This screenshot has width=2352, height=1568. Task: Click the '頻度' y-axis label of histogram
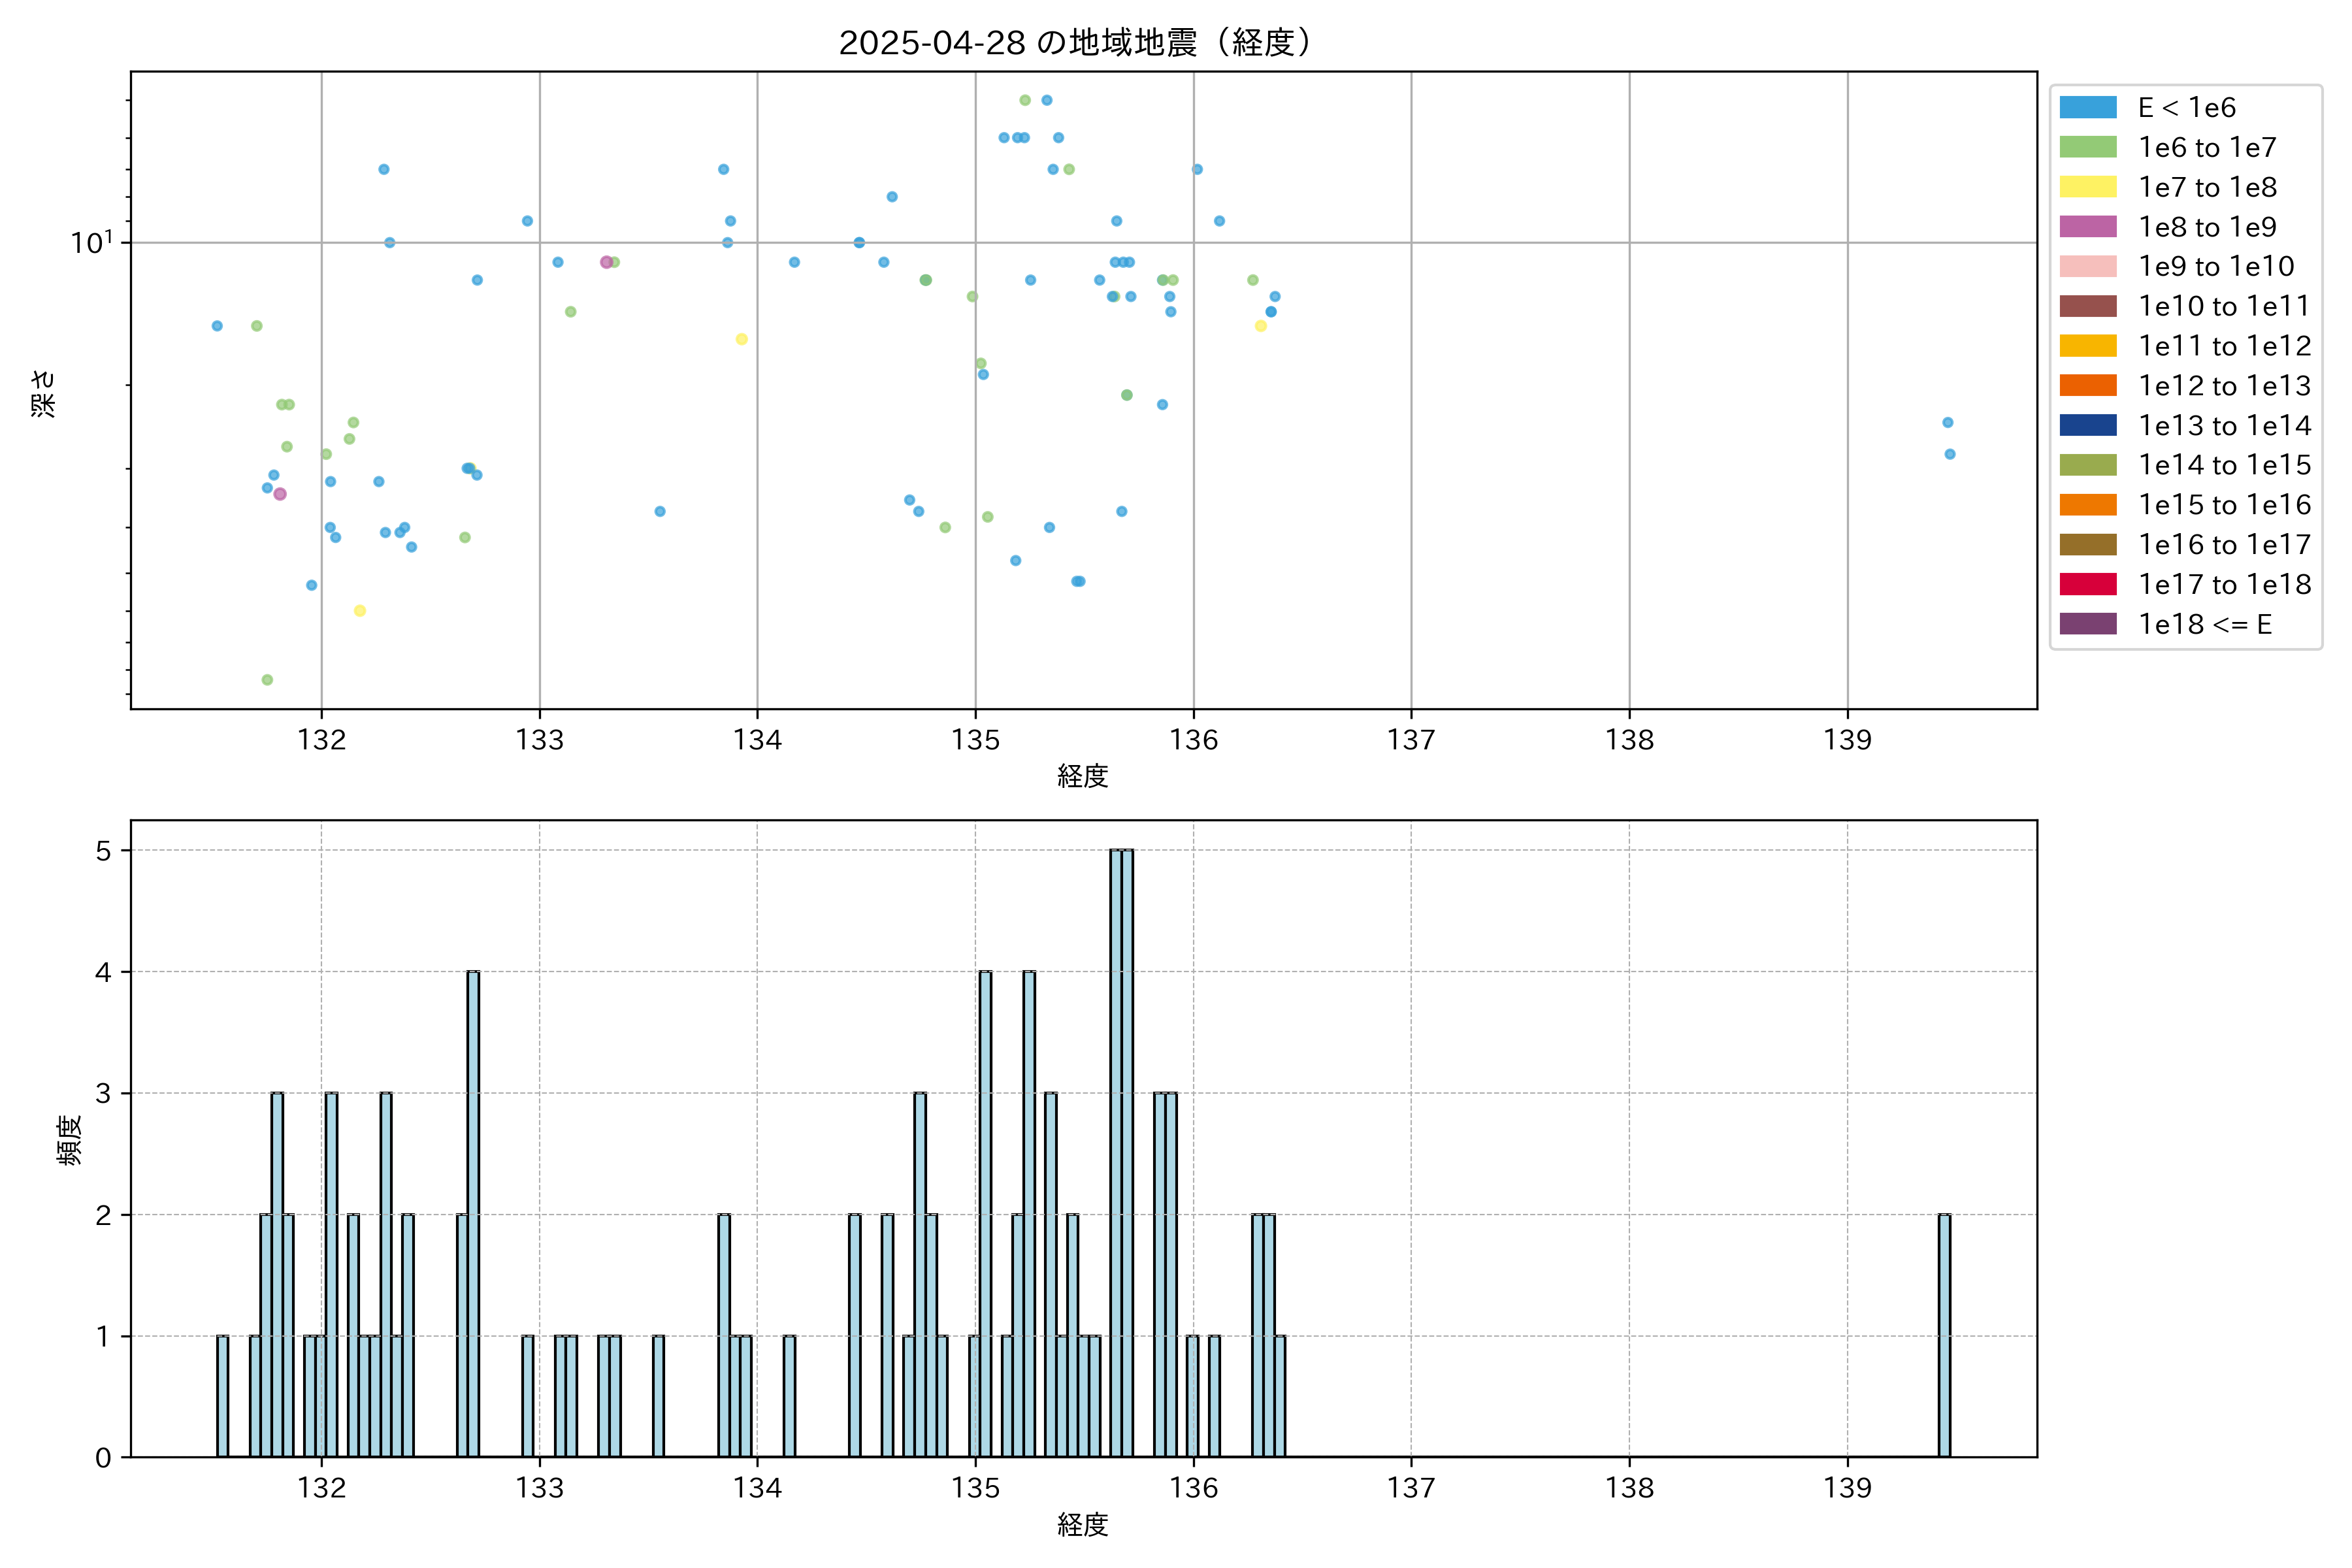pos(70,1140)
